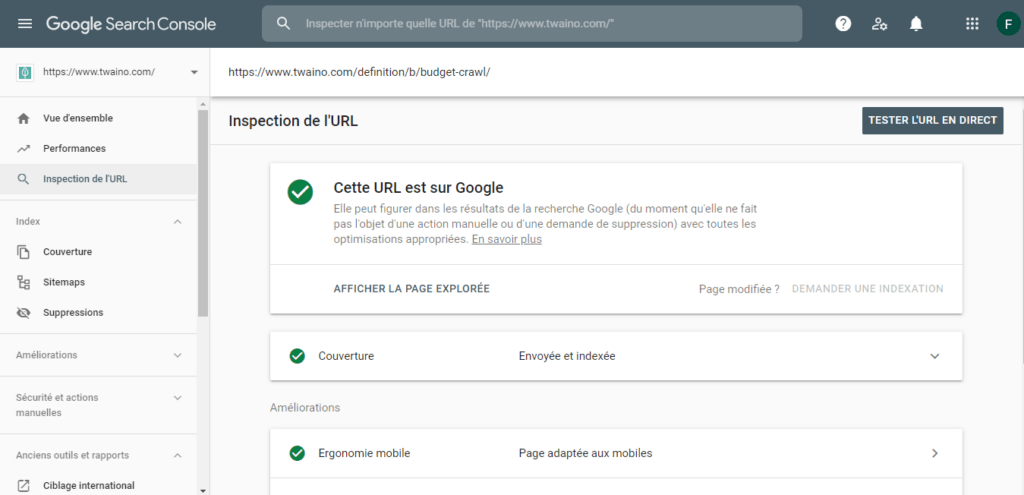Open the hamburger main menu
The image size is (1024, 495).
tap(25, 24)
